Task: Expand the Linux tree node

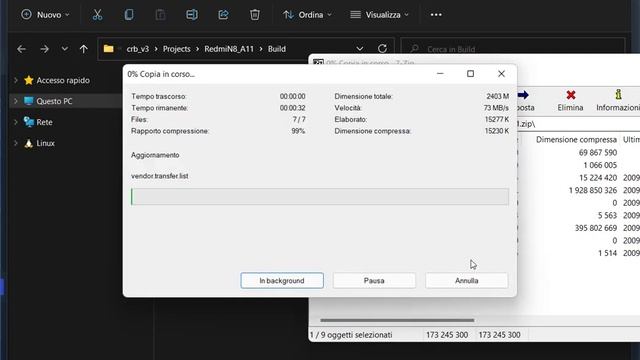Action: tap(16, 143)
